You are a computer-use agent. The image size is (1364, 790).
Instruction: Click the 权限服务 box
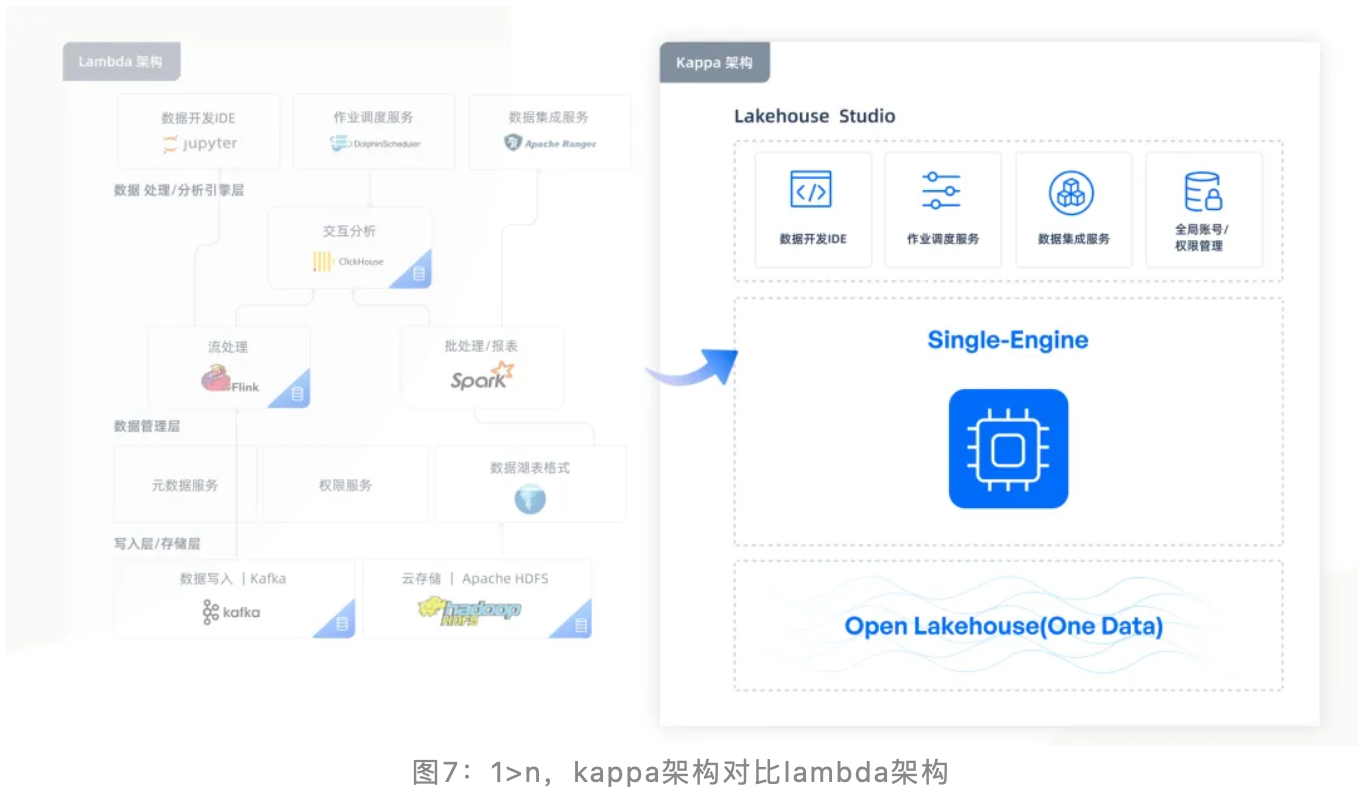click(x=345, y=485)
